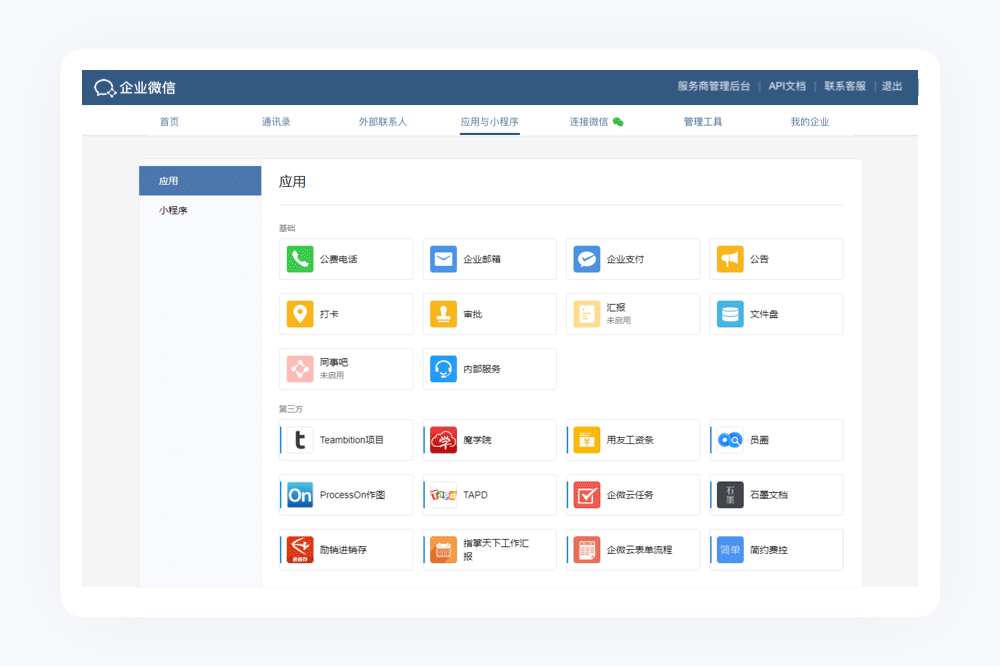Switch to the 管理工具 tab
Viewport: 1000px width, 666px height.
tap(703, 121)
